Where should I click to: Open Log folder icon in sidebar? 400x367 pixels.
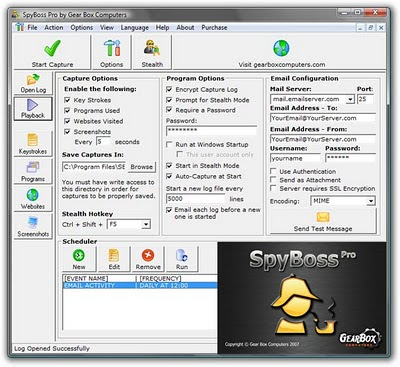[33, 79]
